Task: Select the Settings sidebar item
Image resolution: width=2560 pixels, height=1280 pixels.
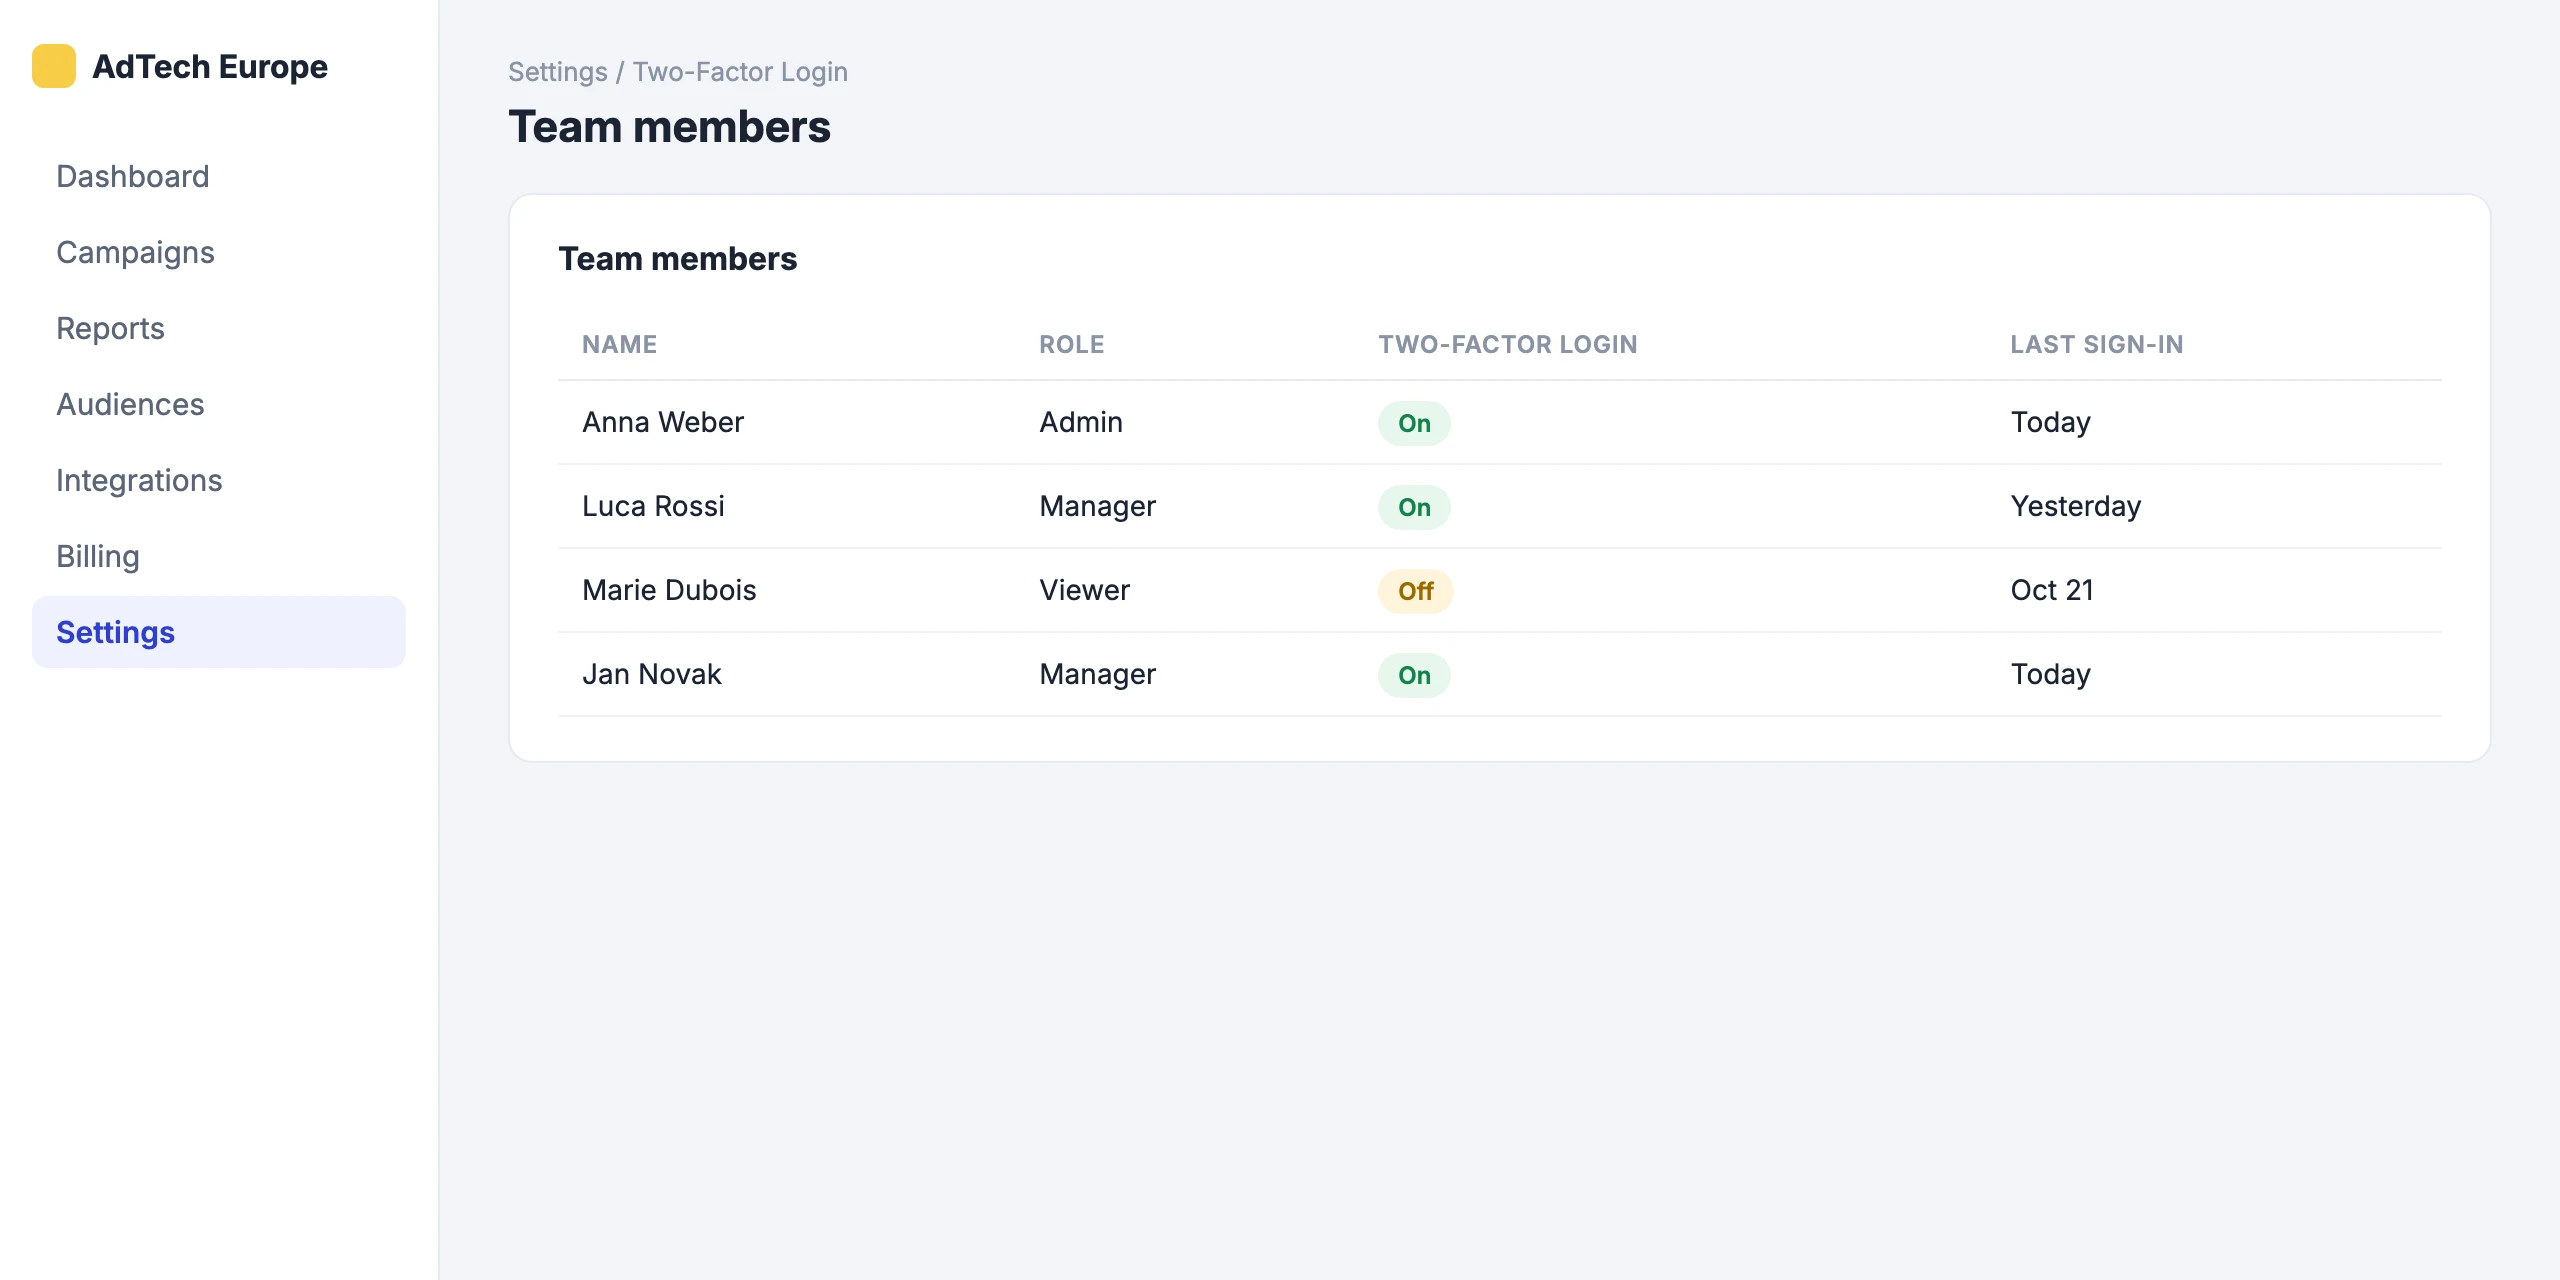Action: pos(219,632)
